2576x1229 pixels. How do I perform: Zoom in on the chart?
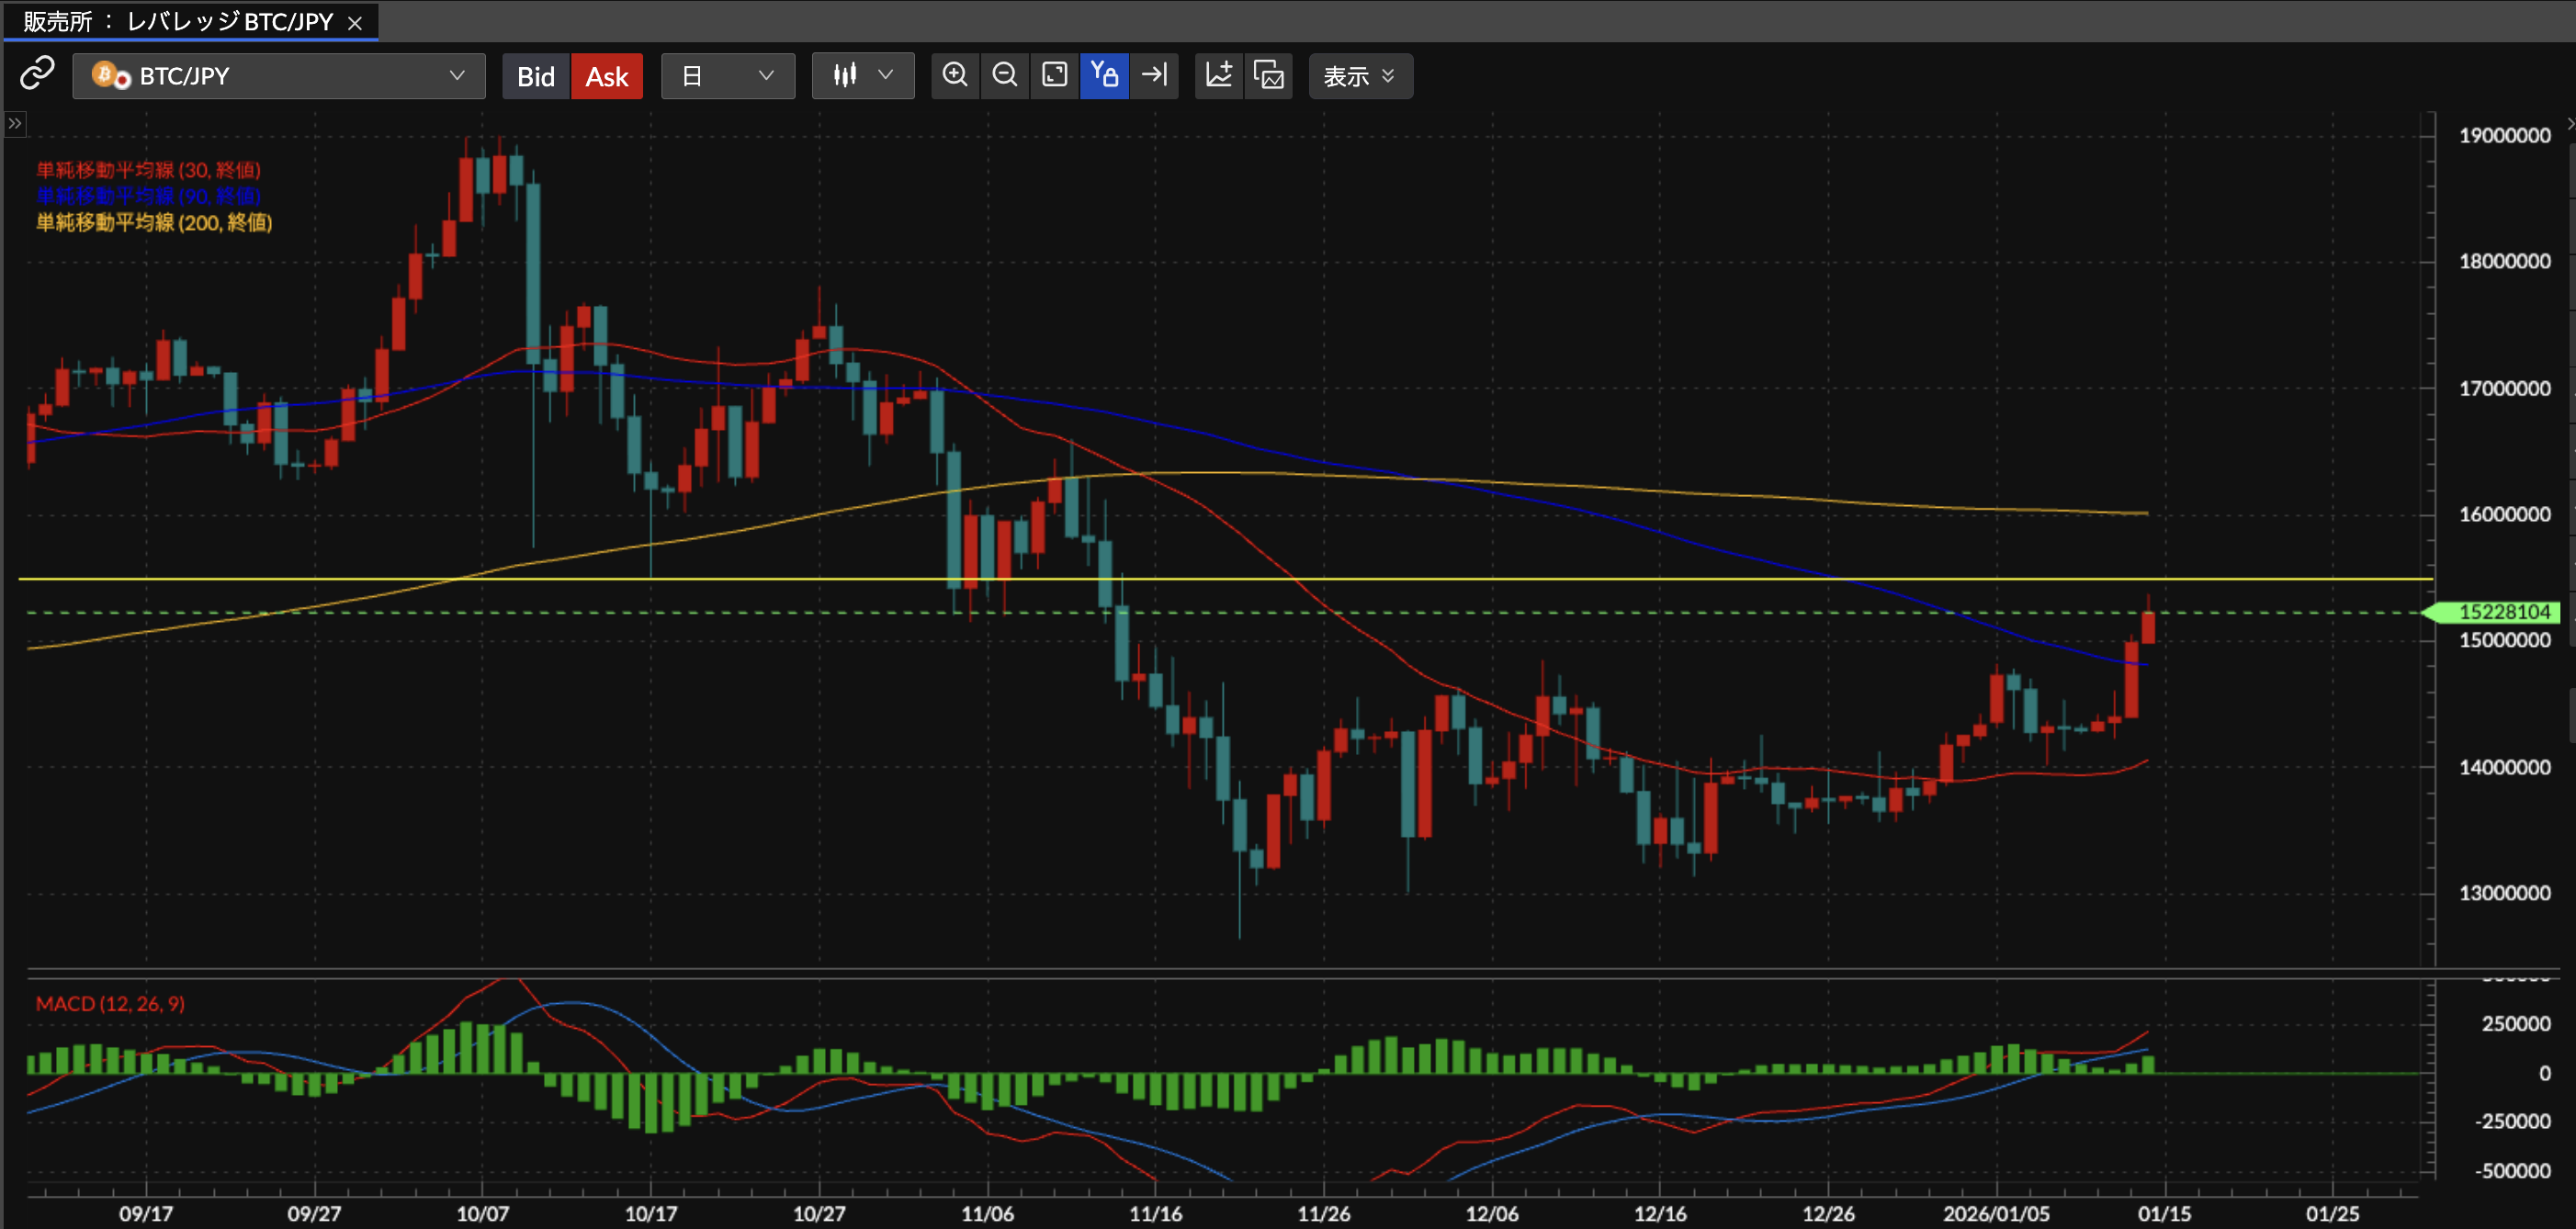[x=955, y=75]
